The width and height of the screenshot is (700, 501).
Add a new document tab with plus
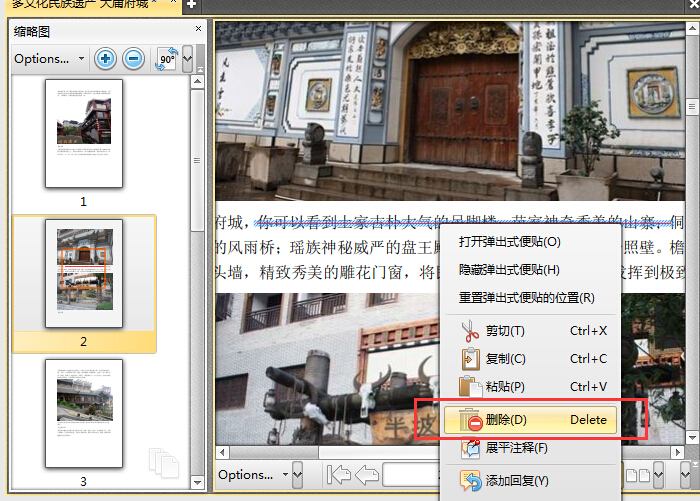coord(192,4)
